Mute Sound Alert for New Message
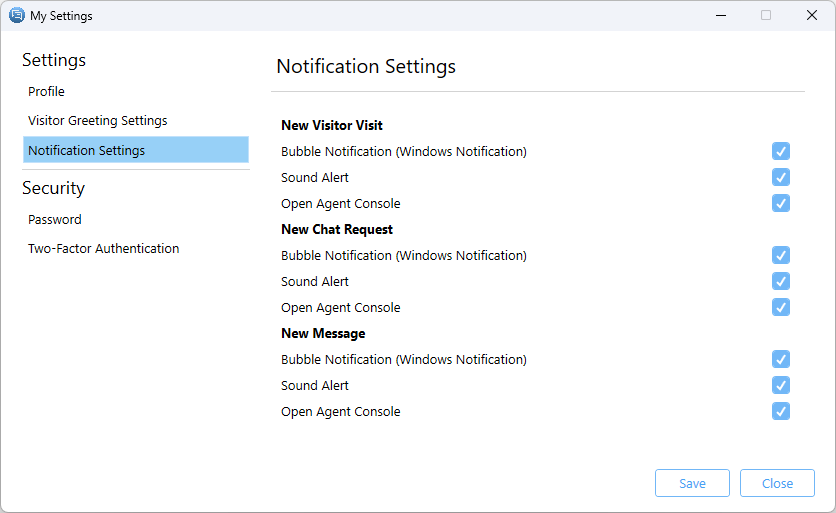 (781, 385)
